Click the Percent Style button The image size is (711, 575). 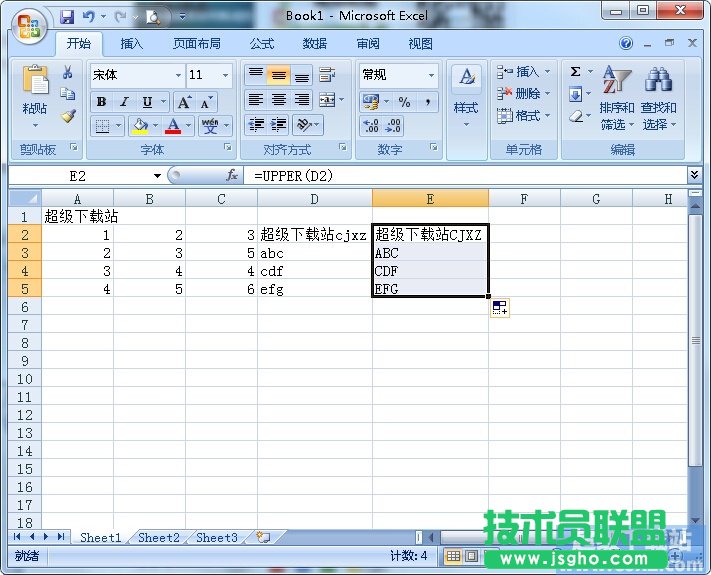(x=404, y=102)
